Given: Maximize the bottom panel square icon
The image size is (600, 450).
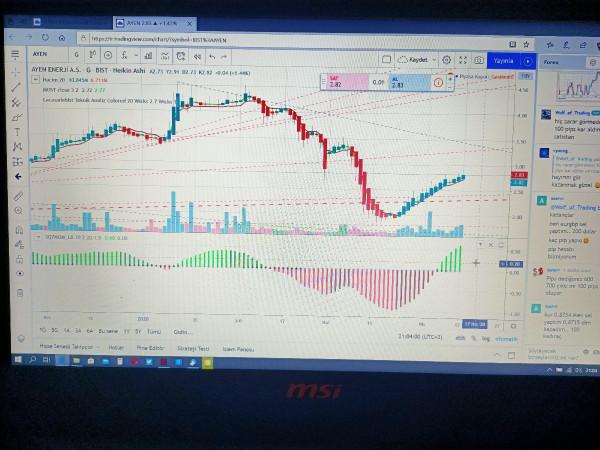Looking at the screenshot, I should coord(512,355).
